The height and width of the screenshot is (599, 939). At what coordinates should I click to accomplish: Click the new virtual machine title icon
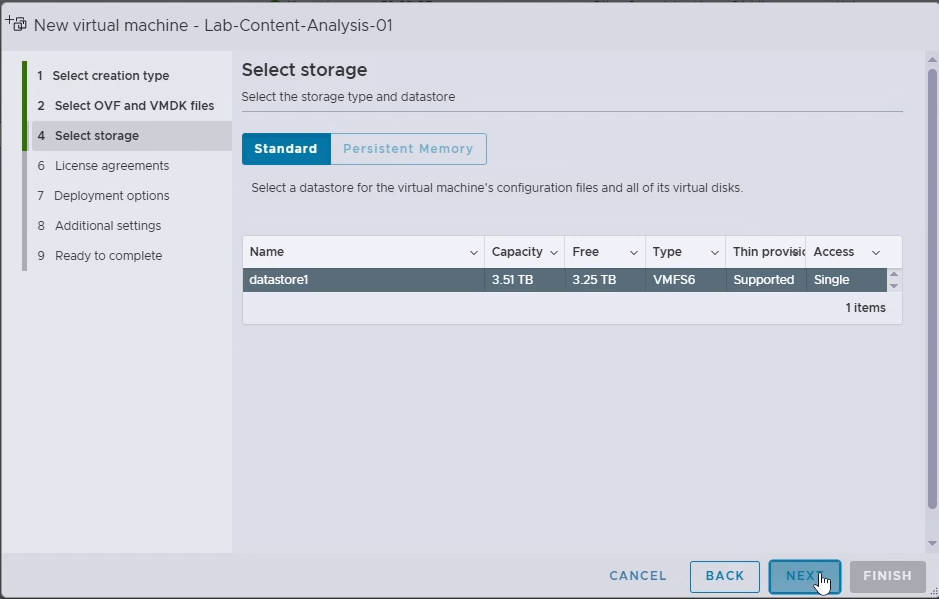point(16,24)
